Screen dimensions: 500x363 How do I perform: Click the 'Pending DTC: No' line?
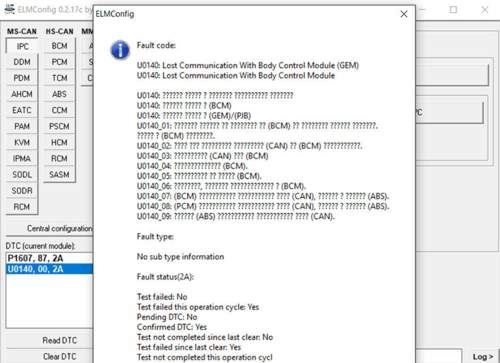(167, 317)
